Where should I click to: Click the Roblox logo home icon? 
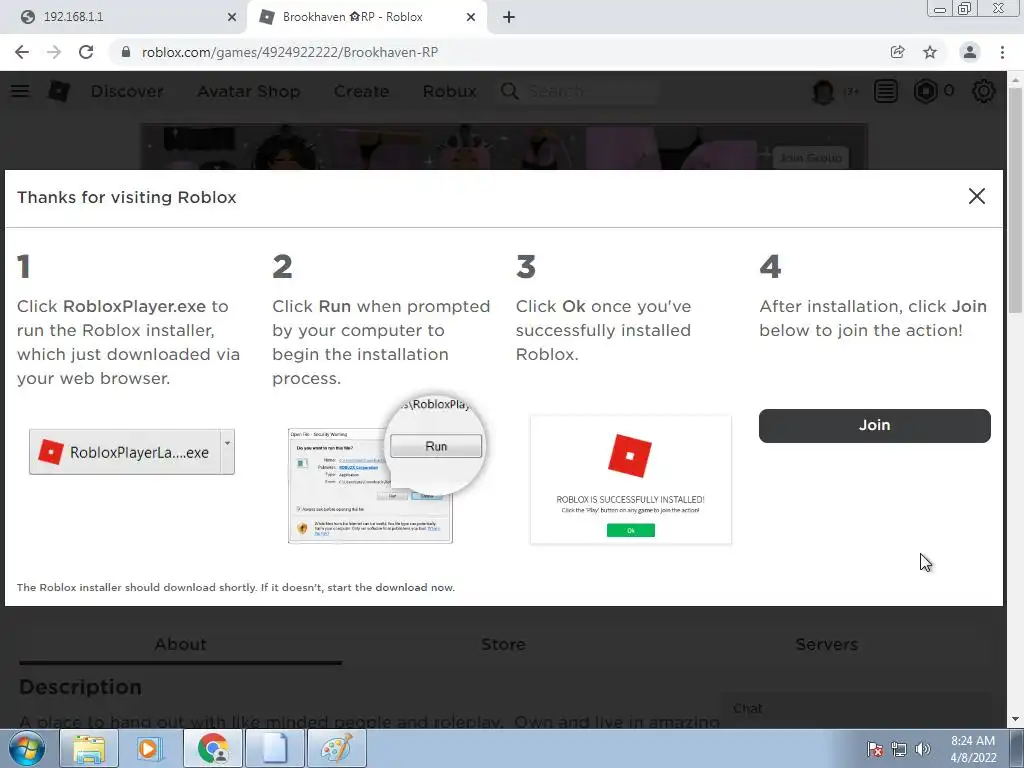pyautogui.click(x=59, y=91)
